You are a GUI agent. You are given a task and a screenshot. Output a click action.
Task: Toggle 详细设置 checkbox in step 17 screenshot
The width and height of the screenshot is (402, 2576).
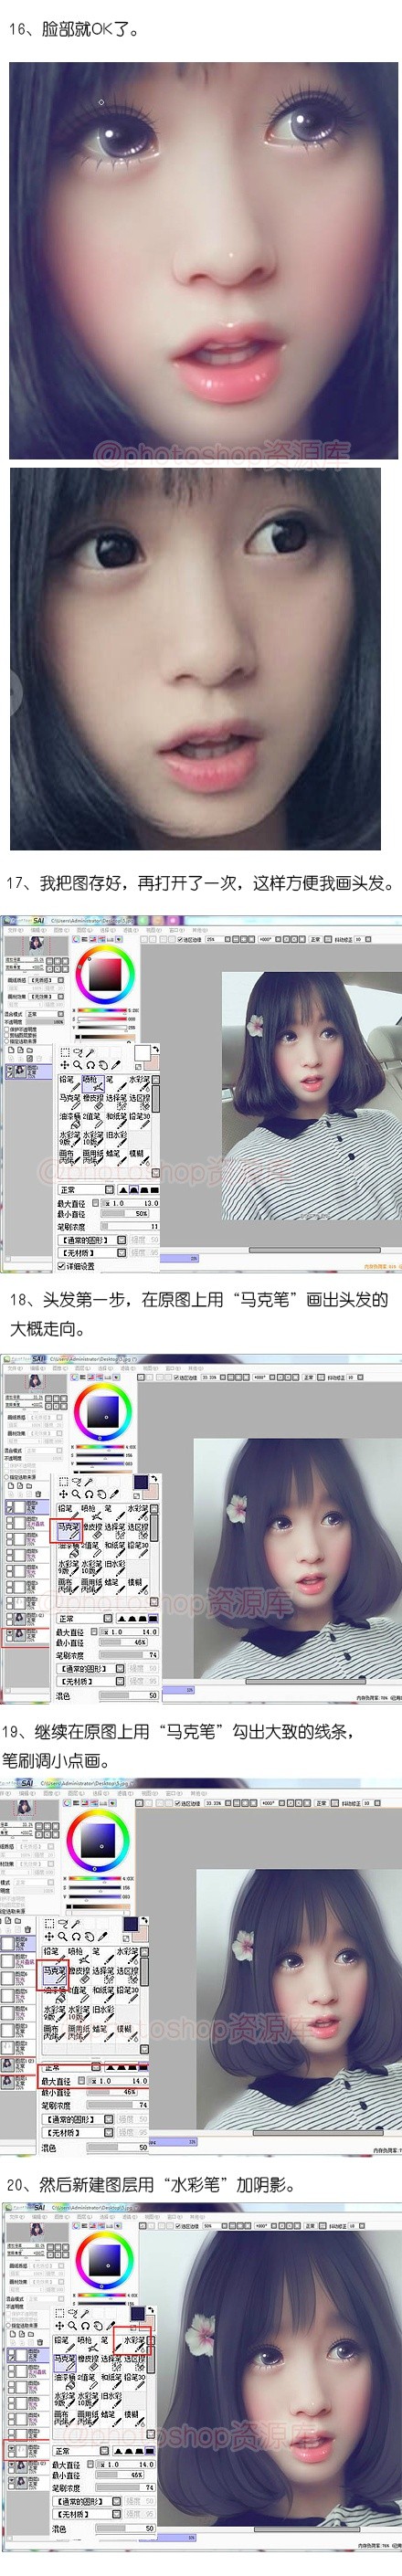tap(61, 1265)
